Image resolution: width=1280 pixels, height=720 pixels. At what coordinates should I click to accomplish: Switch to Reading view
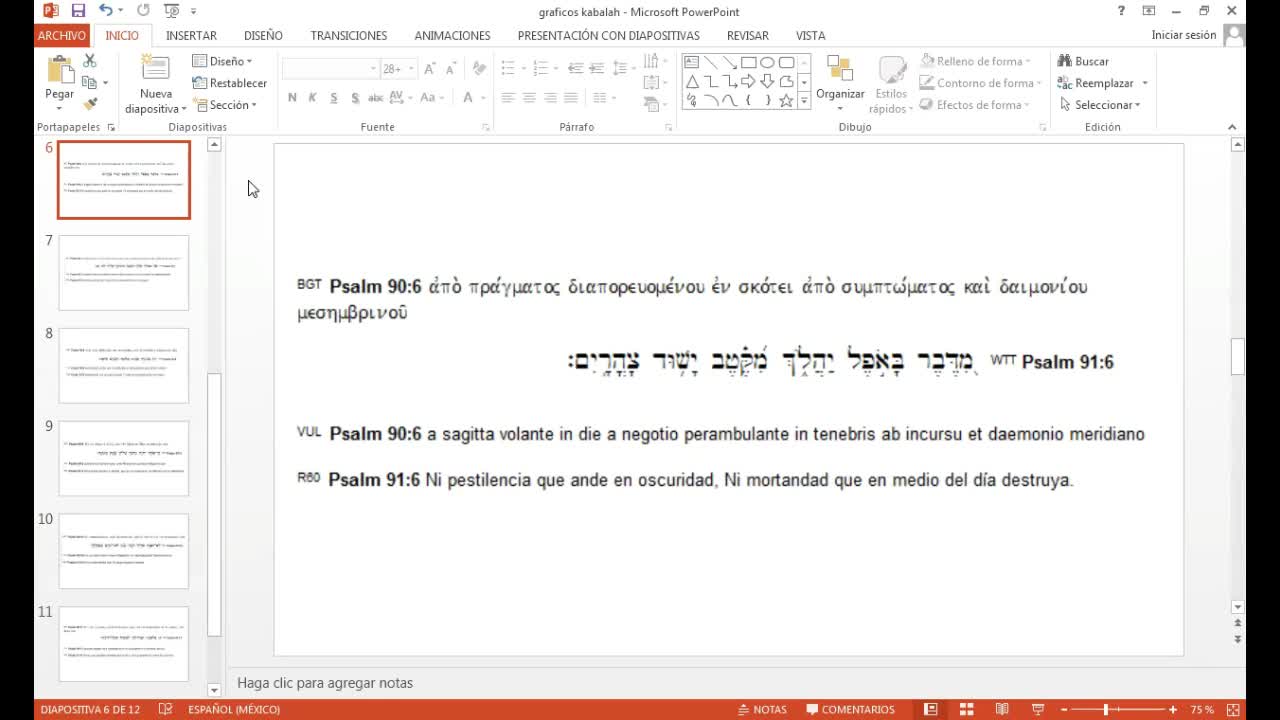pyautogui.click(x=1002, y=709)
